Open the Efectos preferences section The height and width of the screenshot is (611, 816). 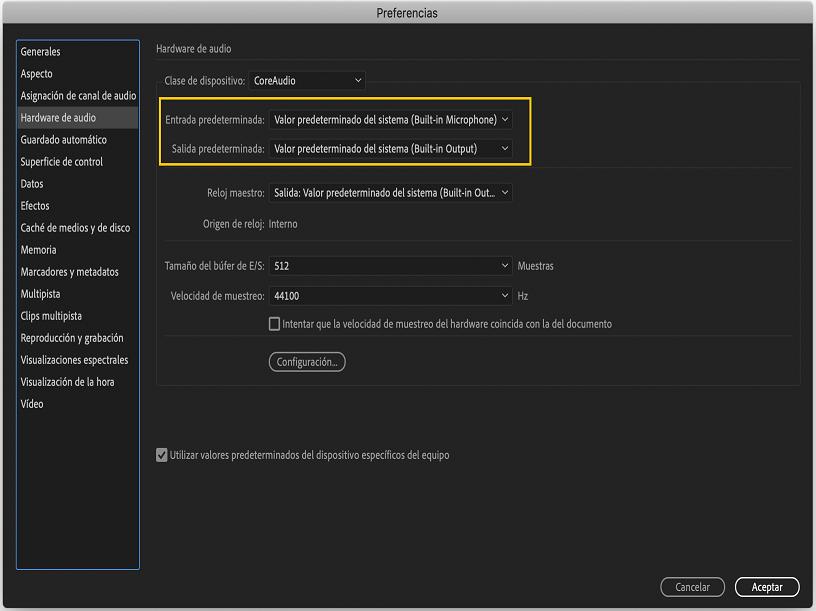coord(39,205)
